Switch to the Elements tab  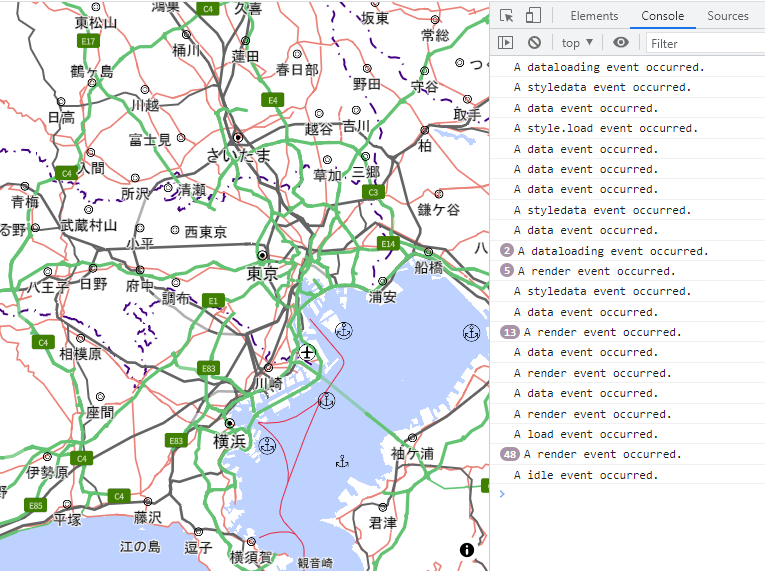point(594,16)
